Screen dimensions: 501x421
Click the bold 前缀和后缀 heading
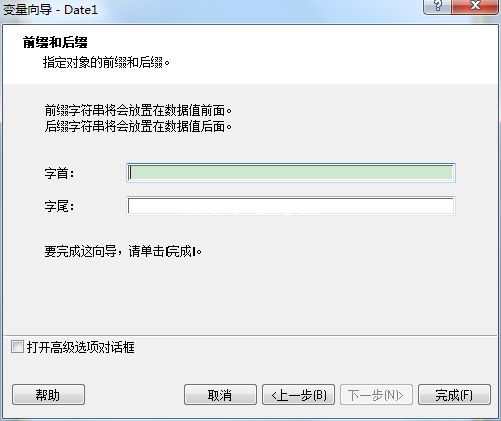(55, 42)
